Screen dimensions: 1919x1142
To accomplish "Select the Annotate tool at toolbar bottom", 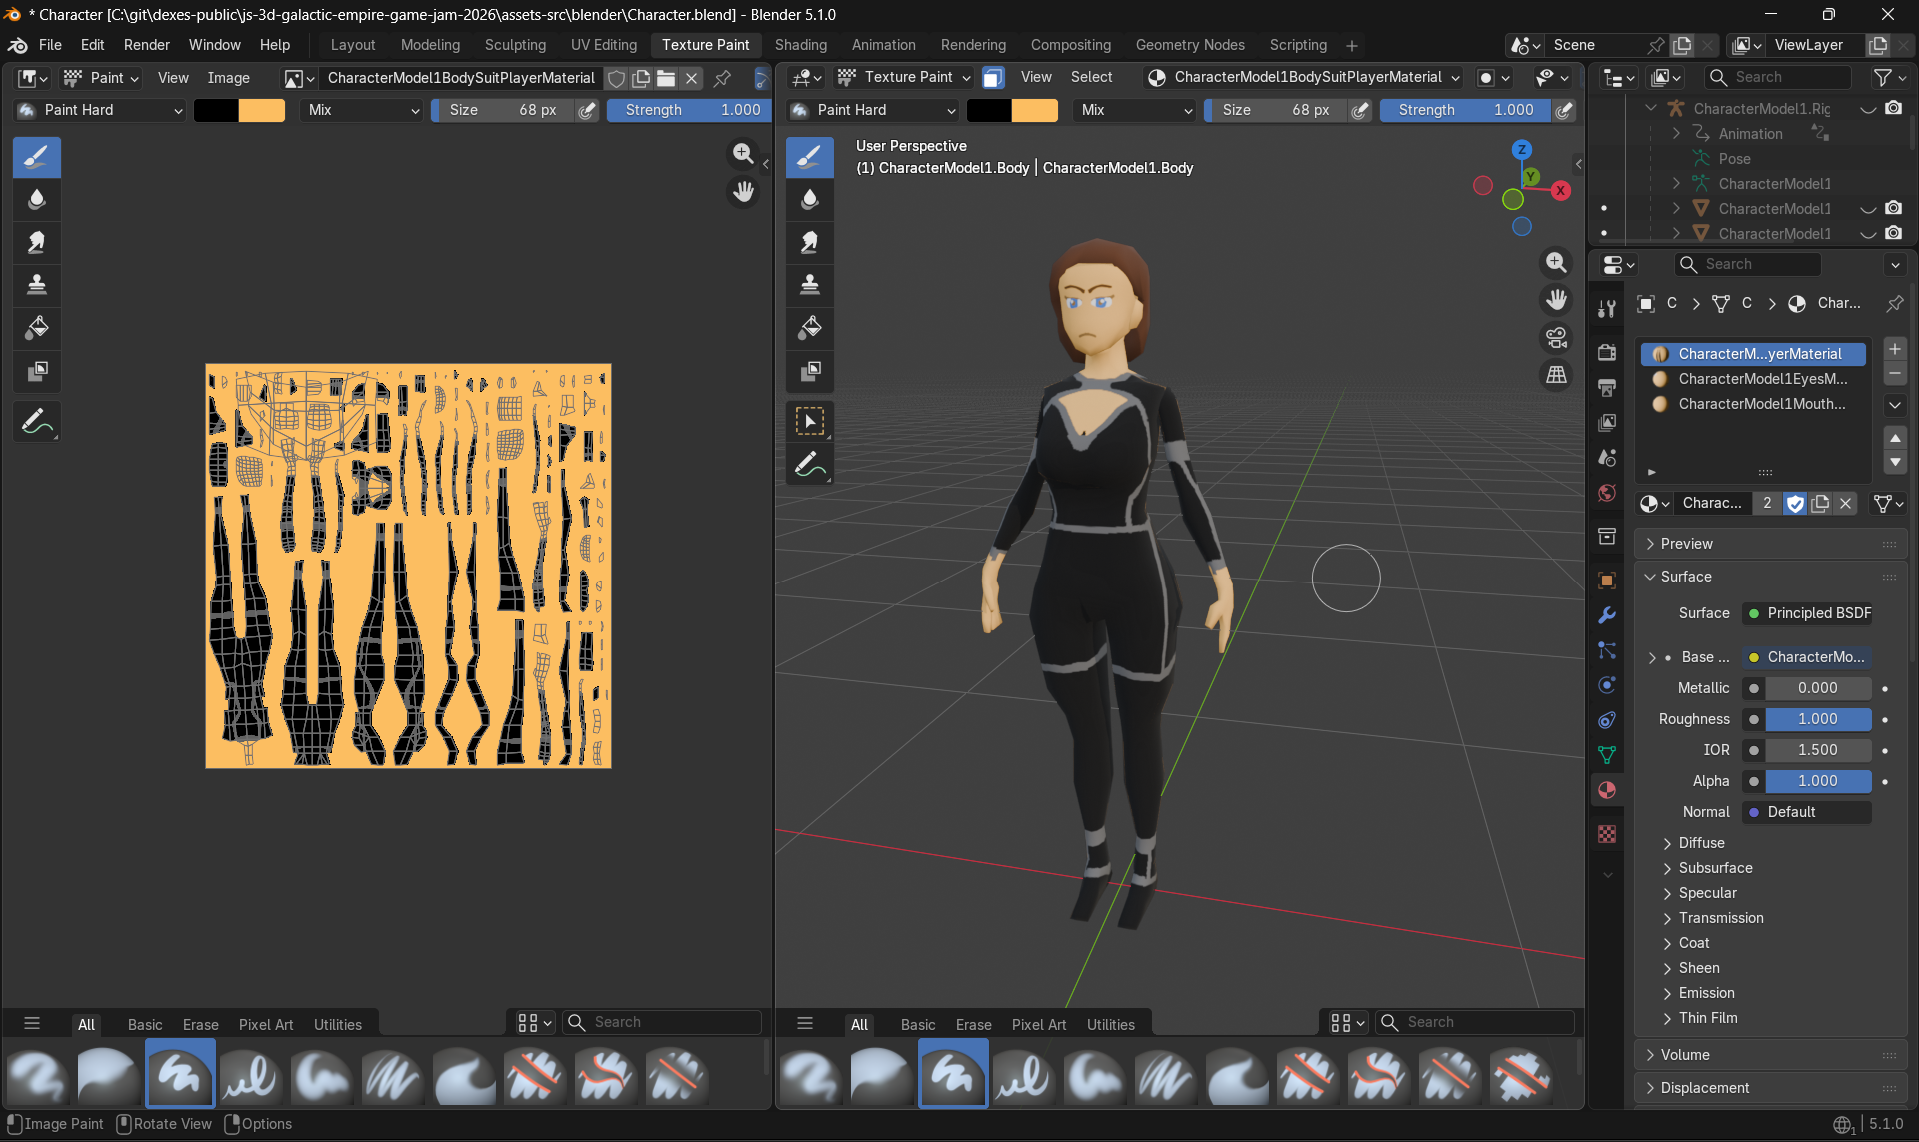I will pos(37,421).
